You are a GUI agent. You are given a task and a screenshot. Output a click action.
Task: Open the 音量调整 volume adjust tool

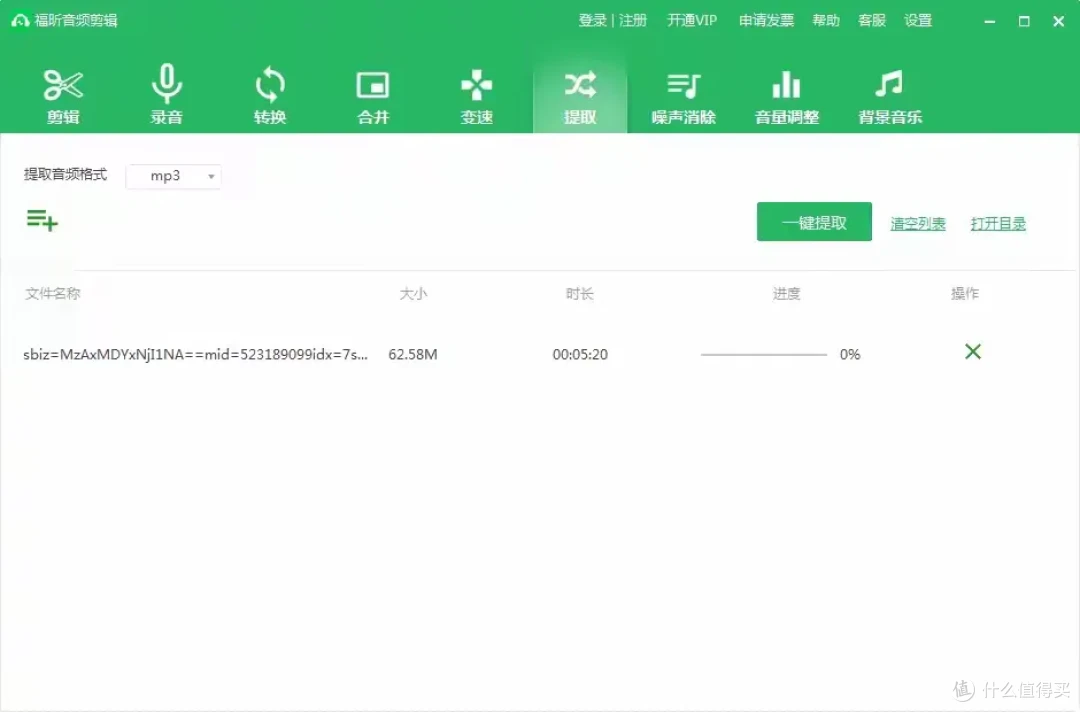point(787,96)
